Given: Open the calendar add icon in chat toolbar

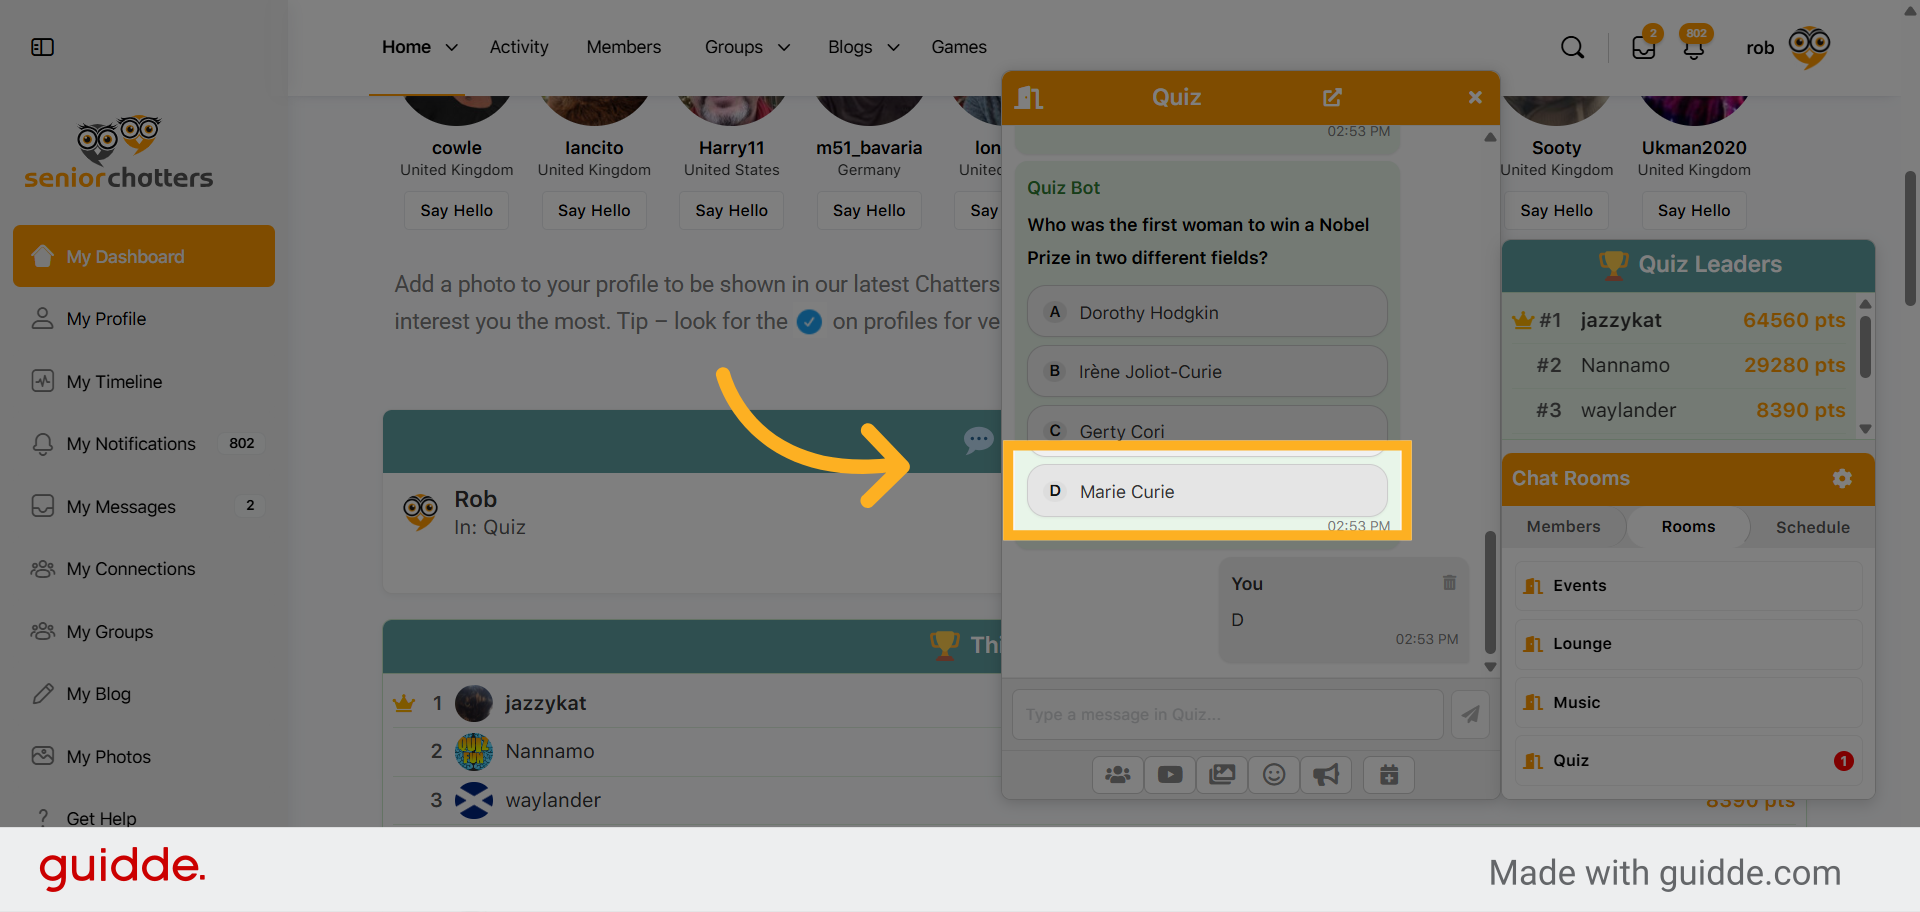Looking at the screenshot, I should click(1389, 775).
